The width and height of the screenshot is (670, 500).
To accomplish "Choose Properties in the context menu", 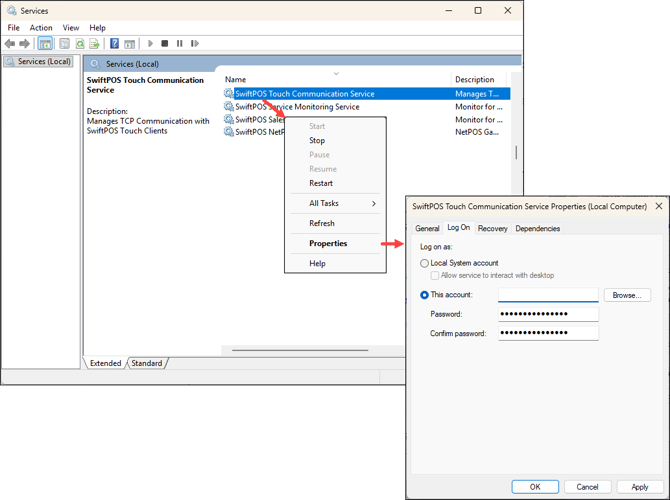I will pos(335,244).
